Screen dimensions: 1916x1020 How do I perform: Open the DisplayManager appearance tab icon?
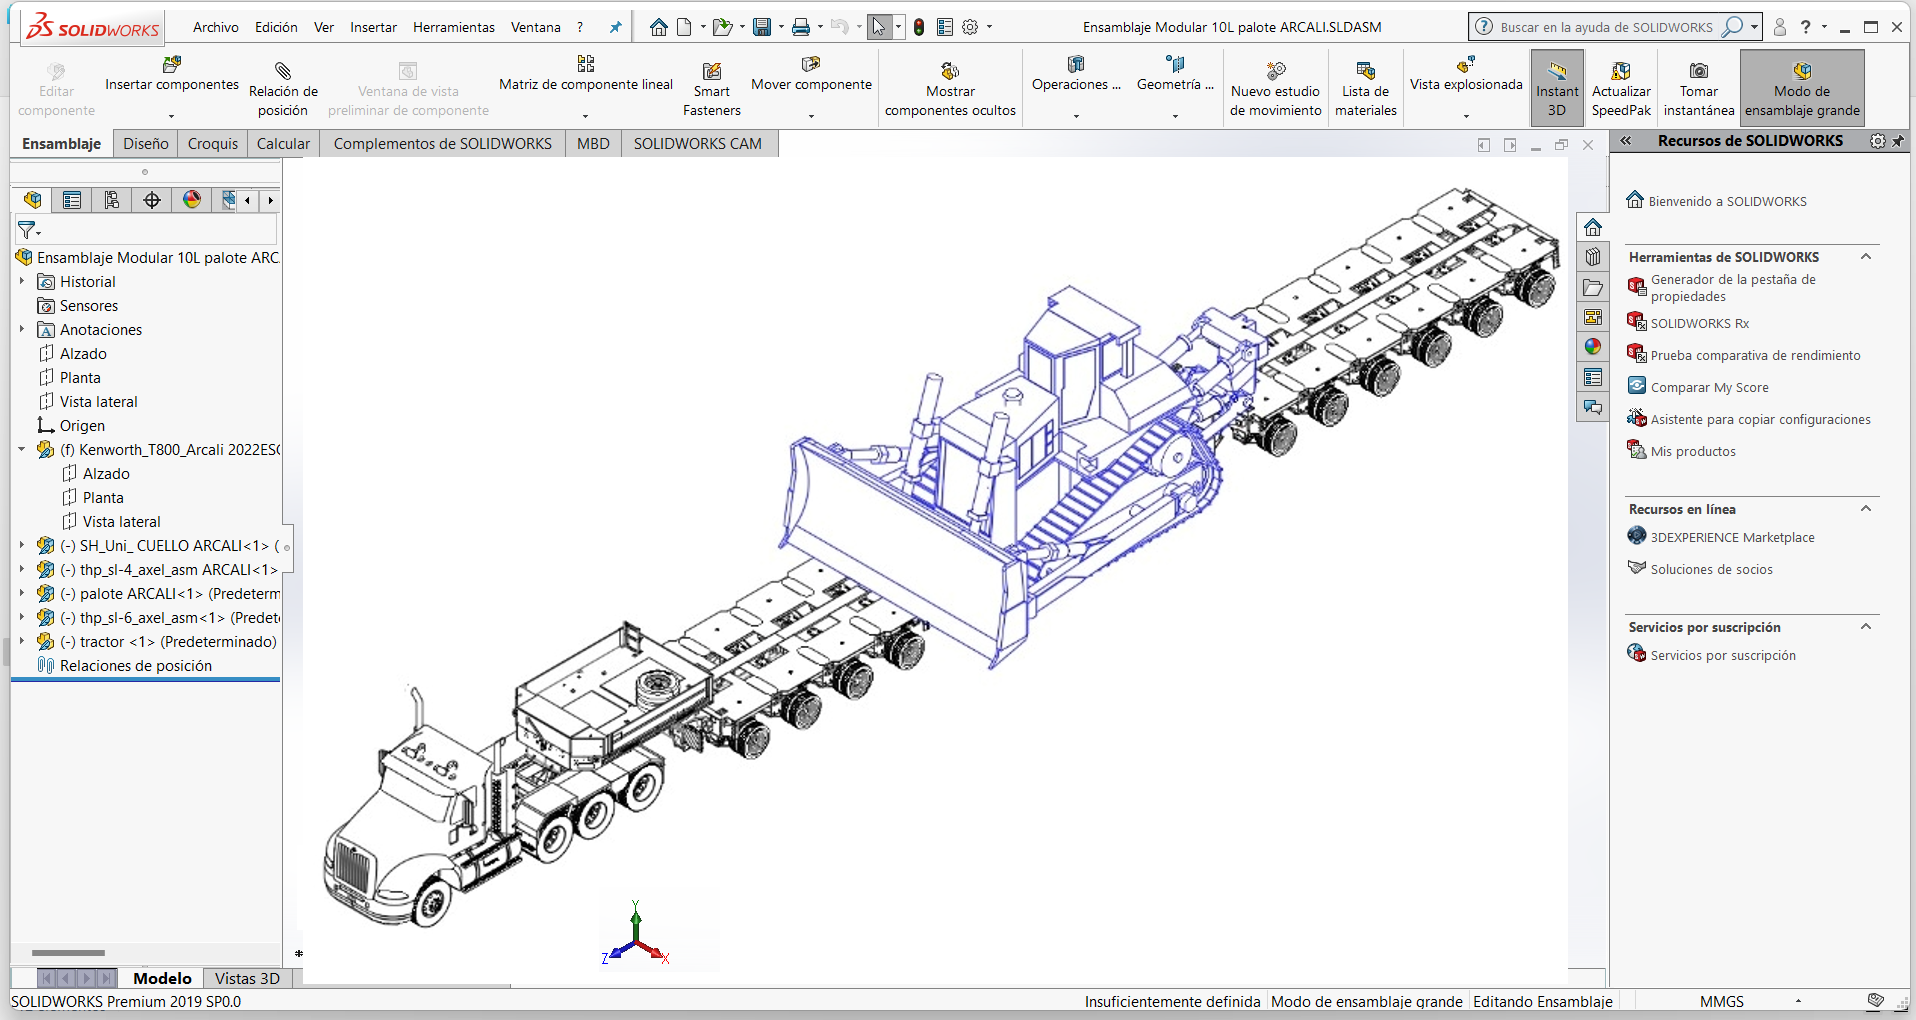coord(192,200)
